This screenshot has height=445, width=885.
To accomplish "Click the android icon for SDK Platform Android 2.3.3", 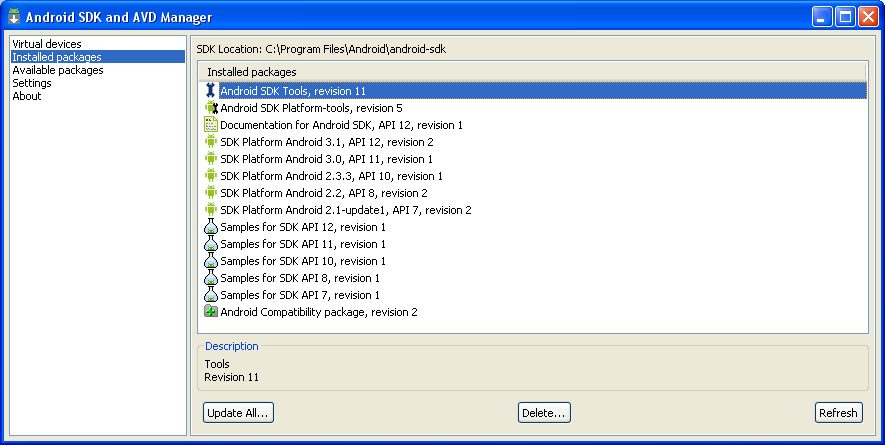I will point(211,175).
